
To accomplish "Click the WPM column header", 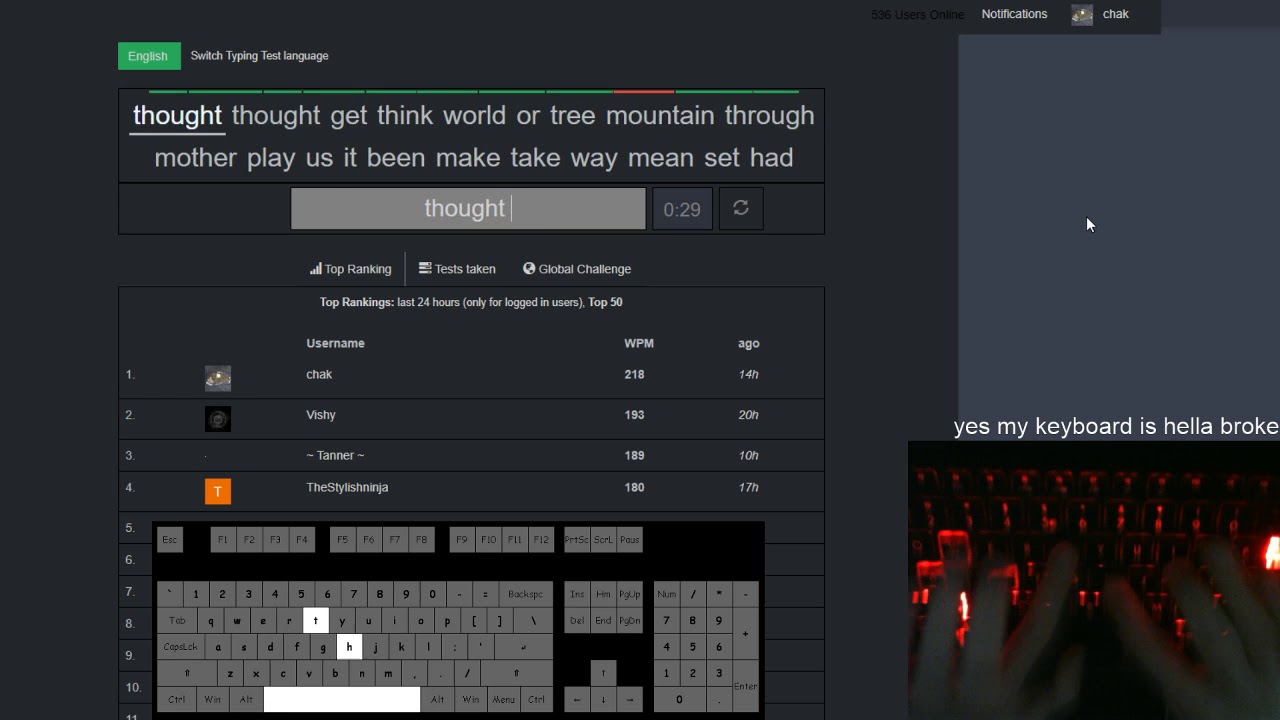I will click(639, 343).
